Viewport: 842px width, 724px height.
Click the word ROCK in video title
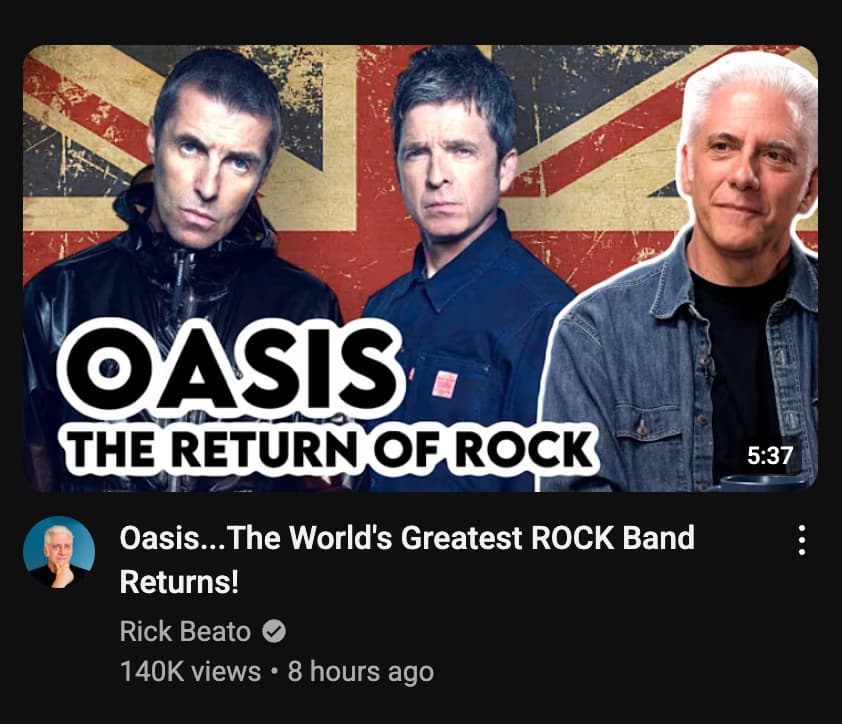[x=572, y=538]
